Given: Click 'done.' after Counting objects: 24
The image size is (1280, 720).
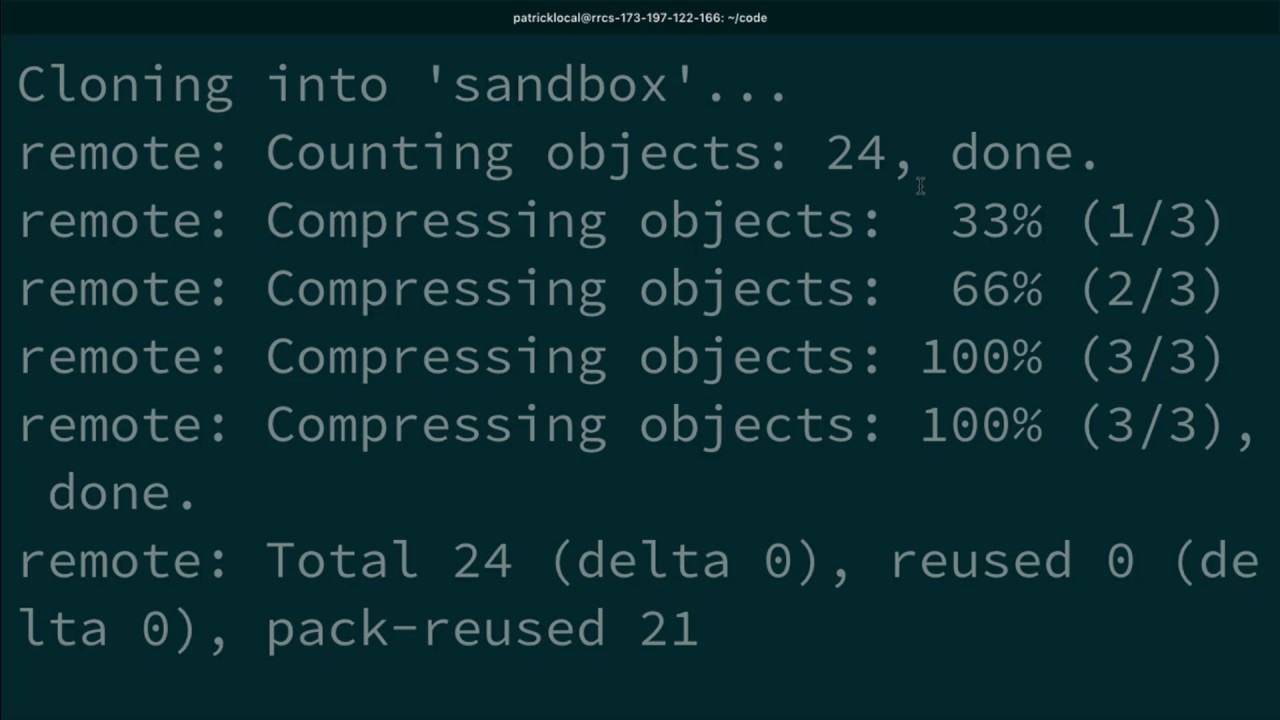Looking at the screenshot, I should click(1025, 153).
